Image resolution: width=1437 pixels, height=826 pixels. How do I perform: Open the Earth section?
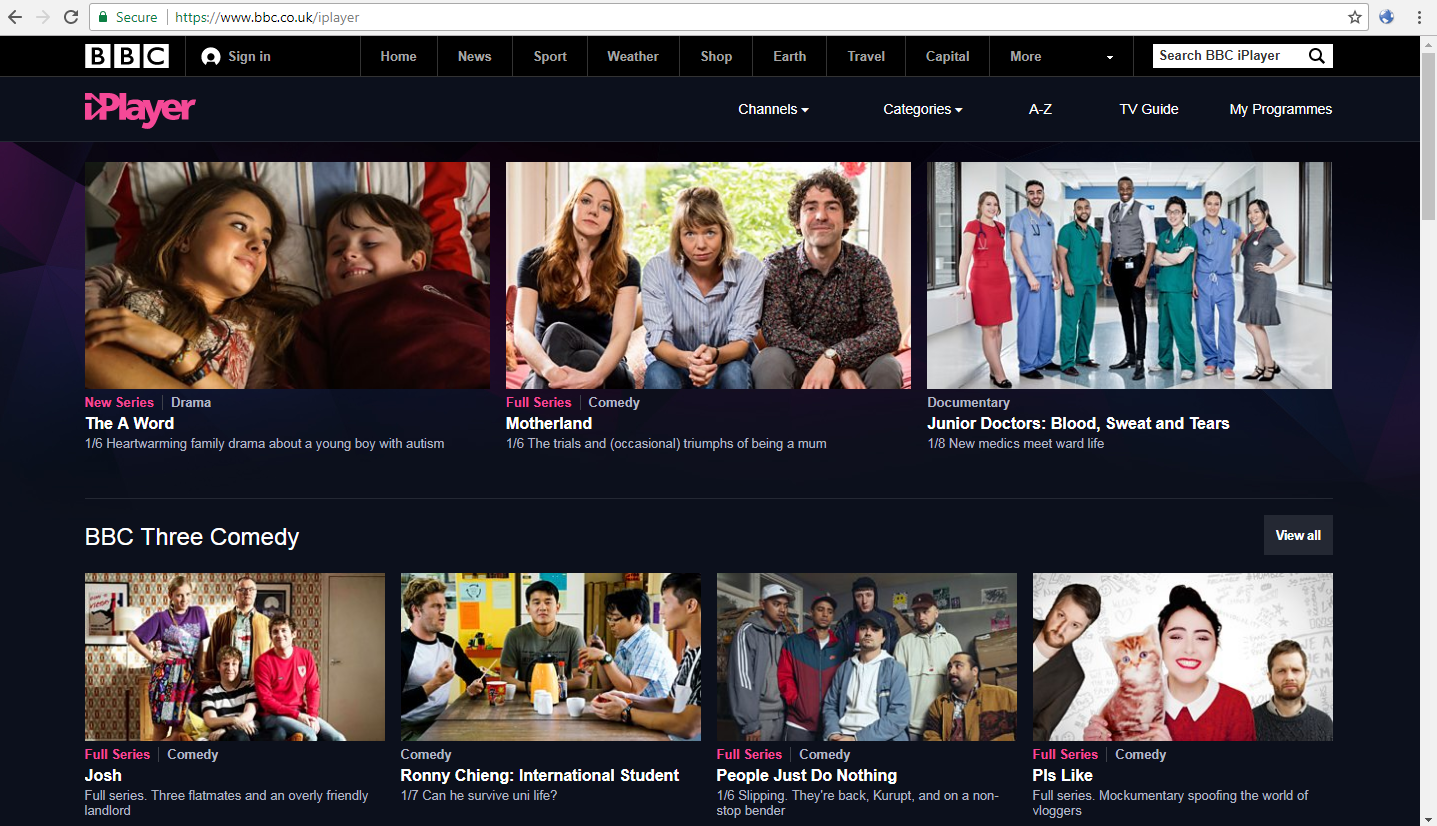click(x=789, y=56)
